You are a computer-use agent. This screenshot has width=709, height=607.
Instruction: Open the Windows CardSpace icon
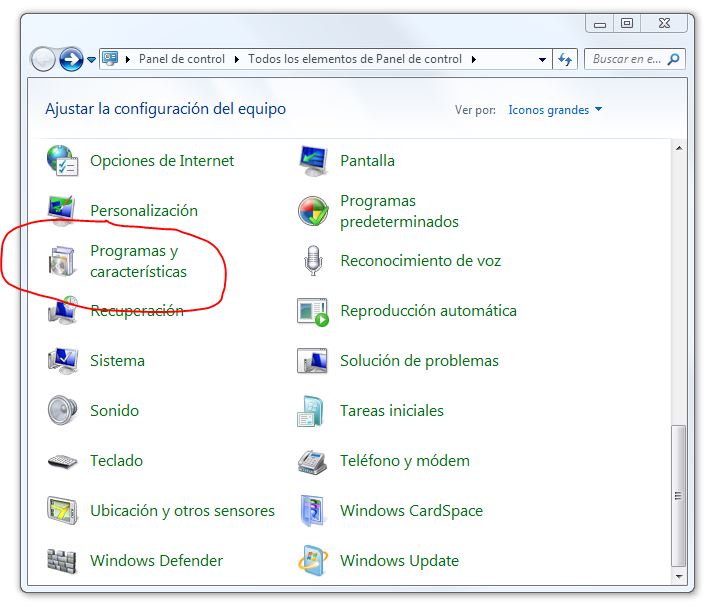(x=312, y=511)
